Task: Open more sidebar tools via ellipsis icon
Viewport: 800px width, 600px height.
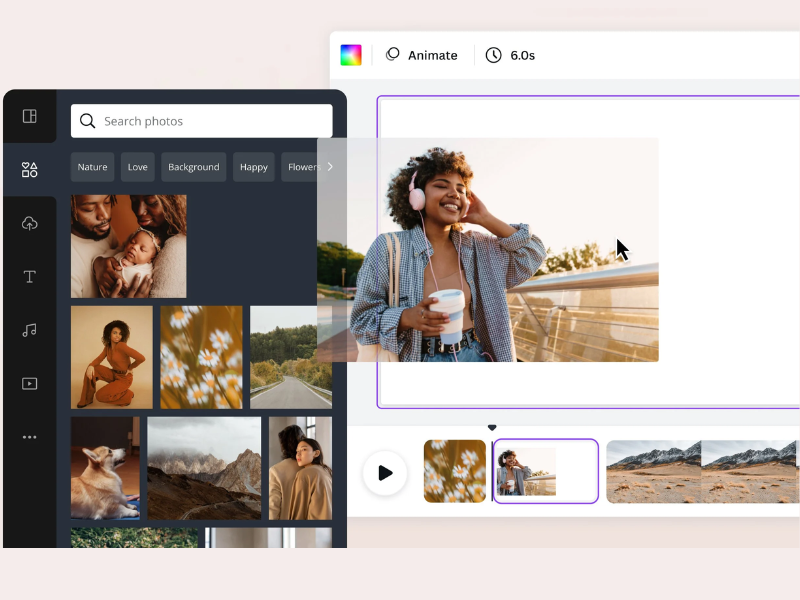Action: [x=29, y=435]
